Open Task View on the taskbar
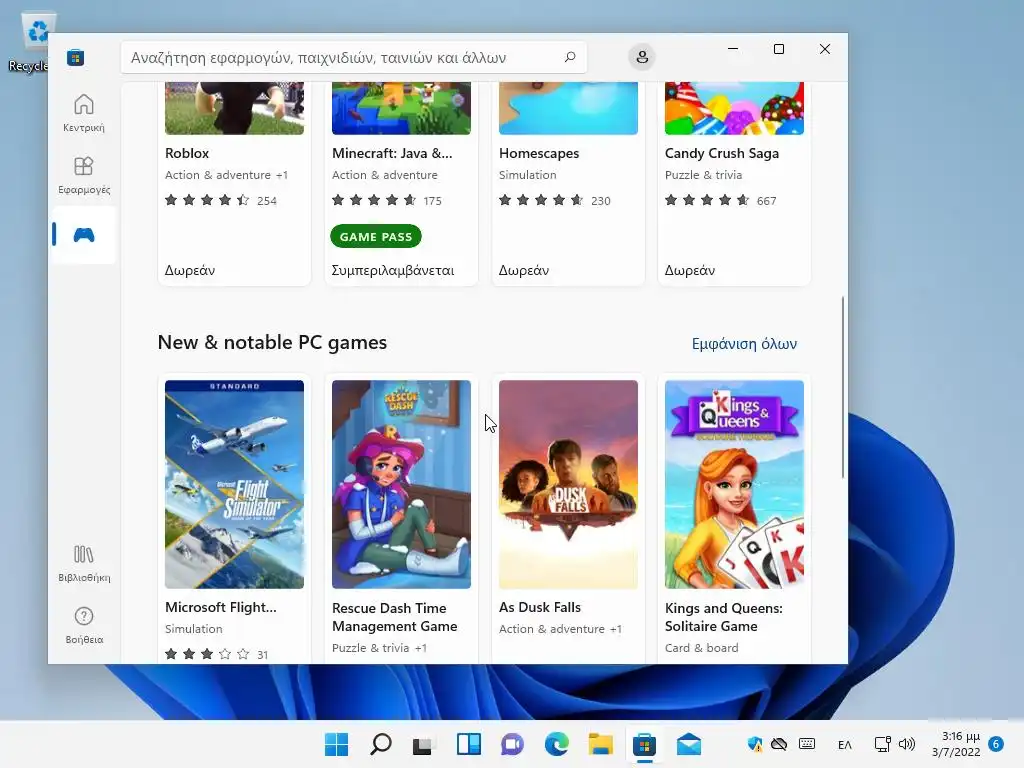Viewport: 1024px width, 768px height. point(423,744)
